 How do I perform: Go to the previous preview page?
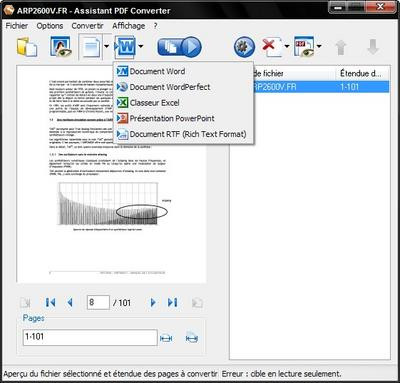(x=70, y=302)
